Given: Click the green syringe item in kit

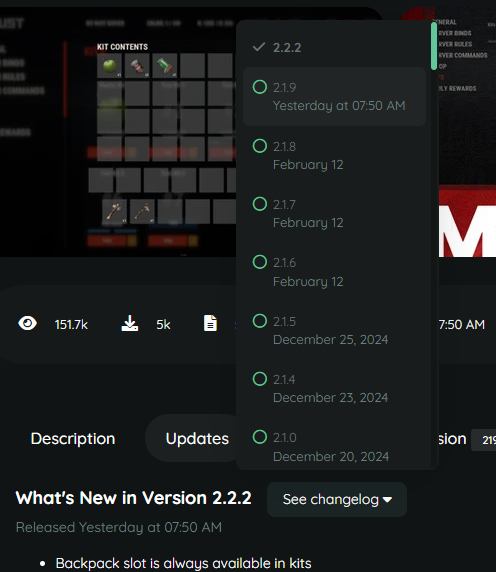Looking at the screenshot, I should click(x=165, y=66).
